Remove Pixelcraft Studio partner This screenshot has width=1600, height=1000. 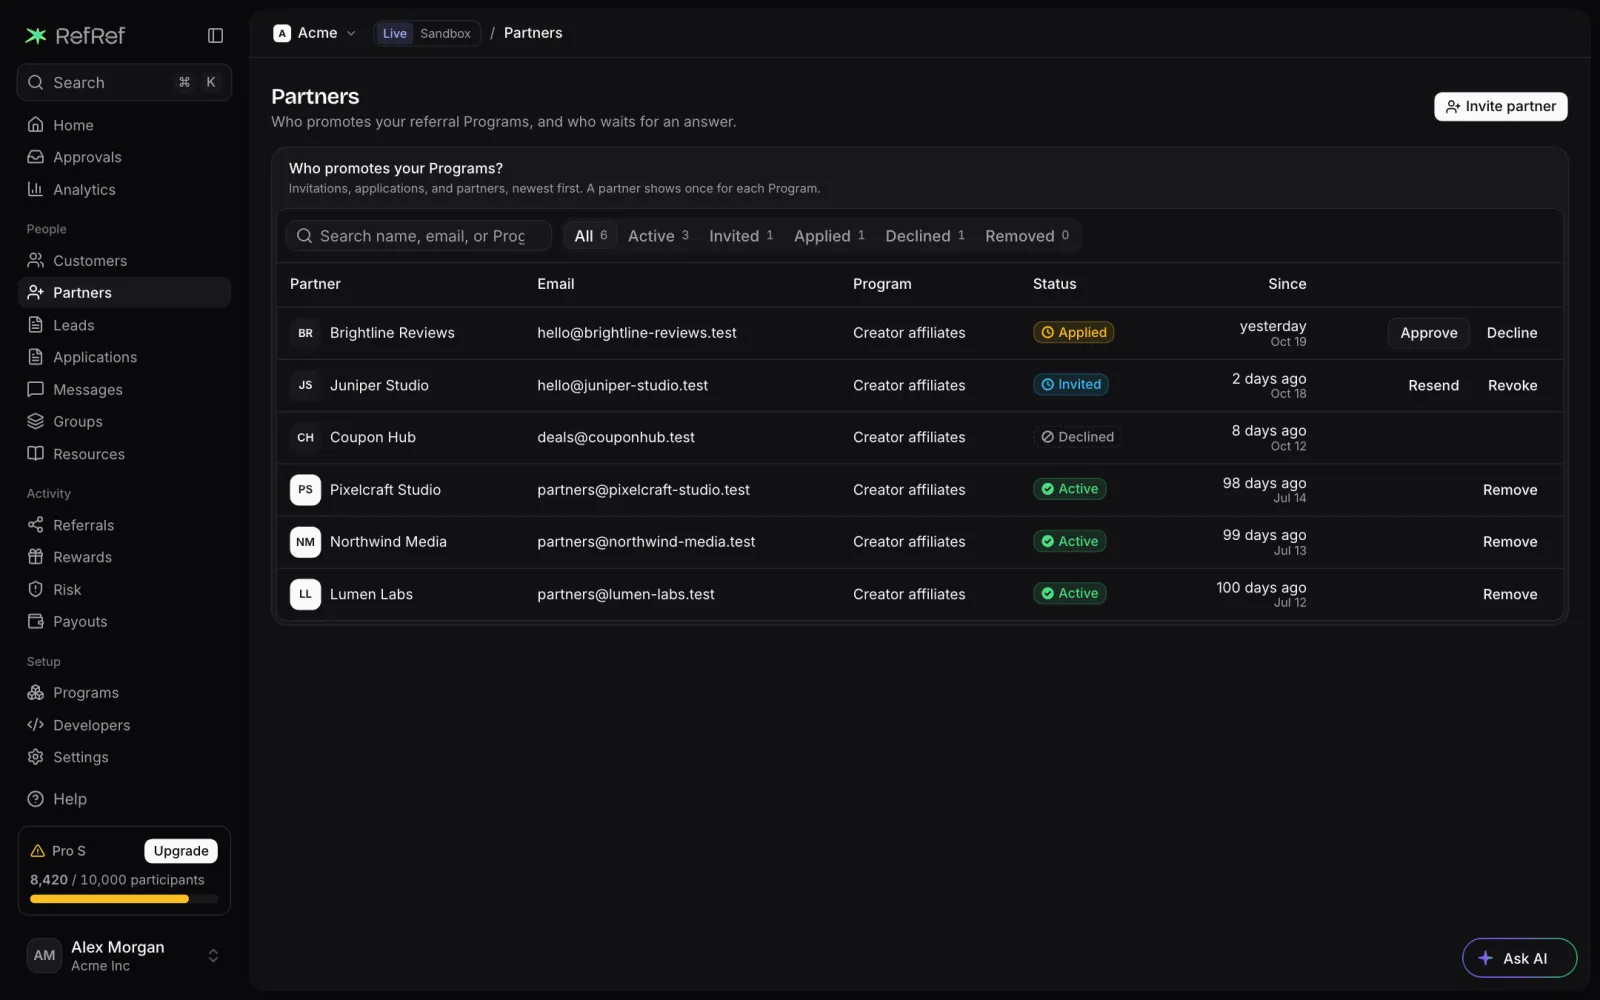tap(1510, 490)
